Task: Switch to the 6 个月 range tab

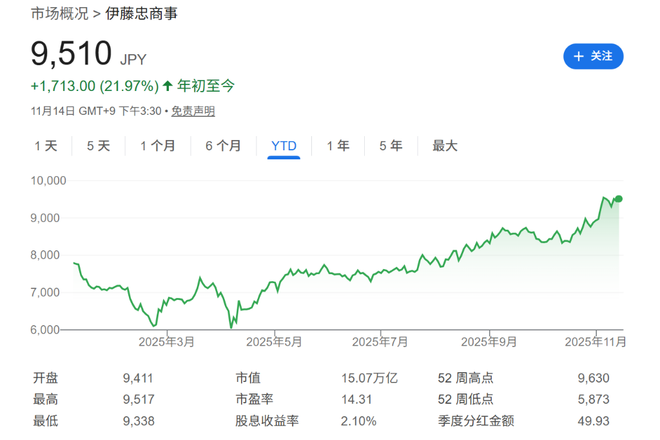Action: tap(223, 146)
